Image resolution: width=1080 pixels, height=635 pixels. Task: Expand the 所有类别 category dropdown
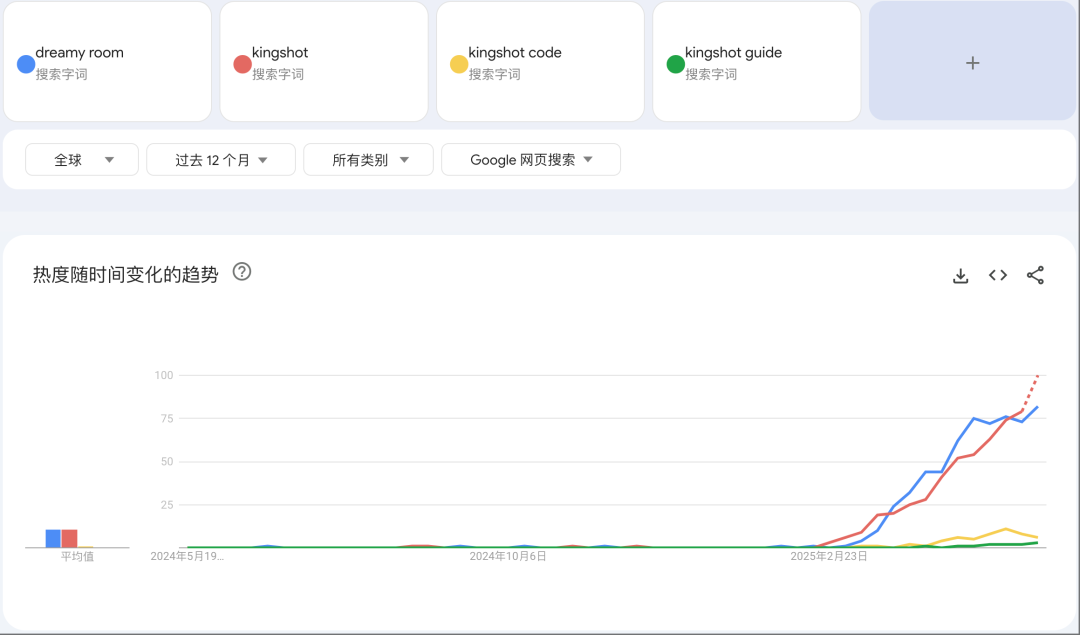click(x=368, y=160)
